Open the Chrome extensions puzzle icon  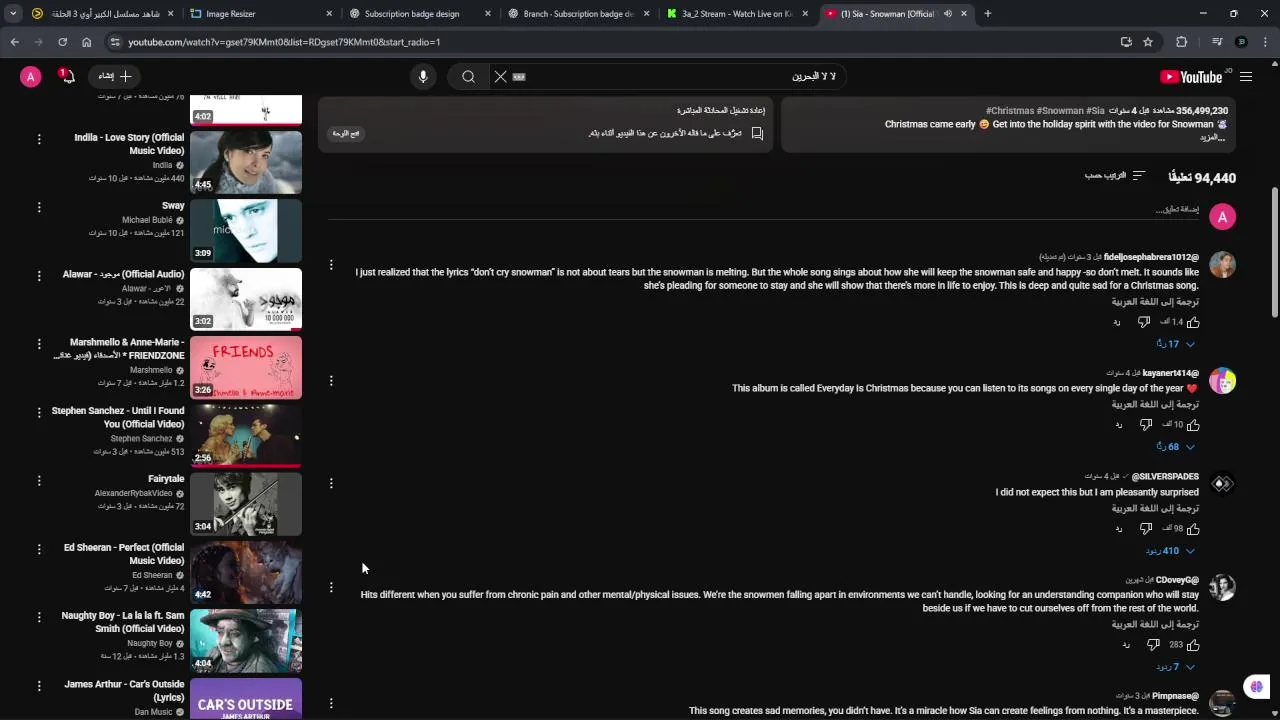(x=1182, y=42)
